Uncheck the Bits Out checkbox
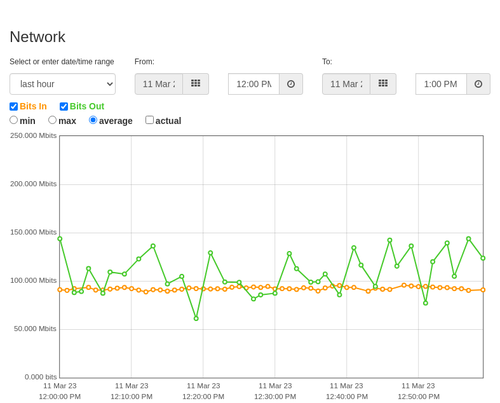 pos(64,106)
